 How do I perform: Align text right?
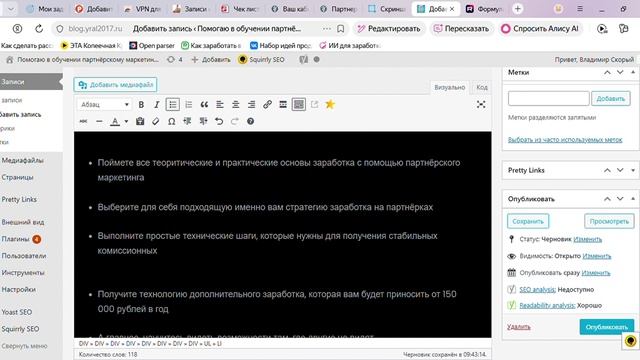[x=252, y=104]
